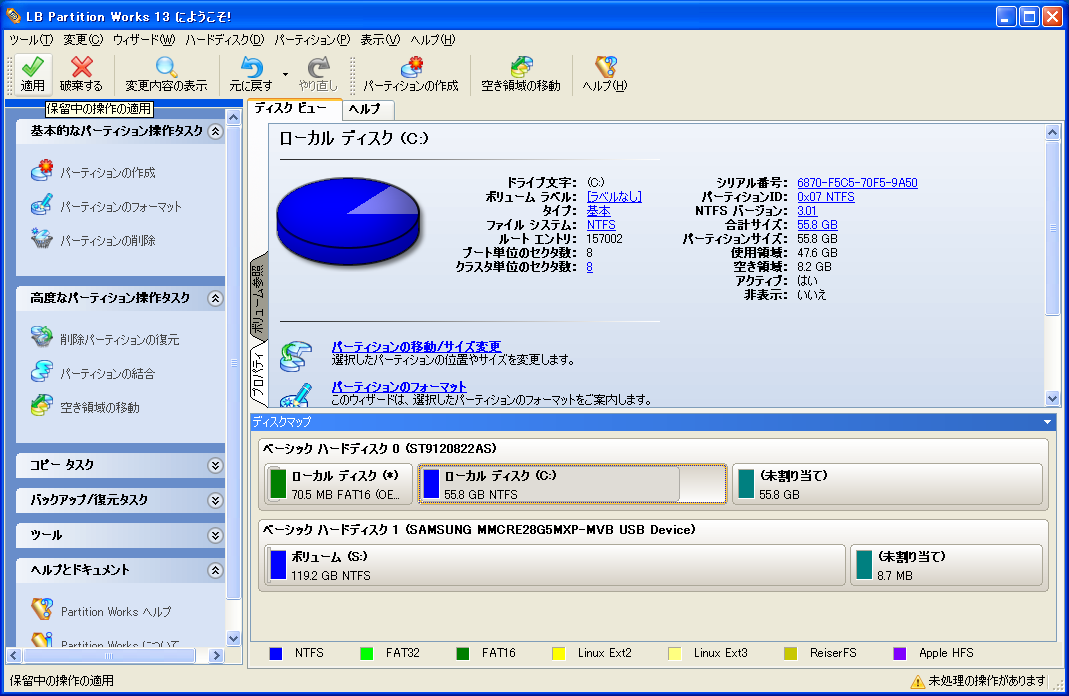
Task: Open 変更内容の表示 magnifier toolbar icon
Action: pyautogui.click(x=166, y=68)
